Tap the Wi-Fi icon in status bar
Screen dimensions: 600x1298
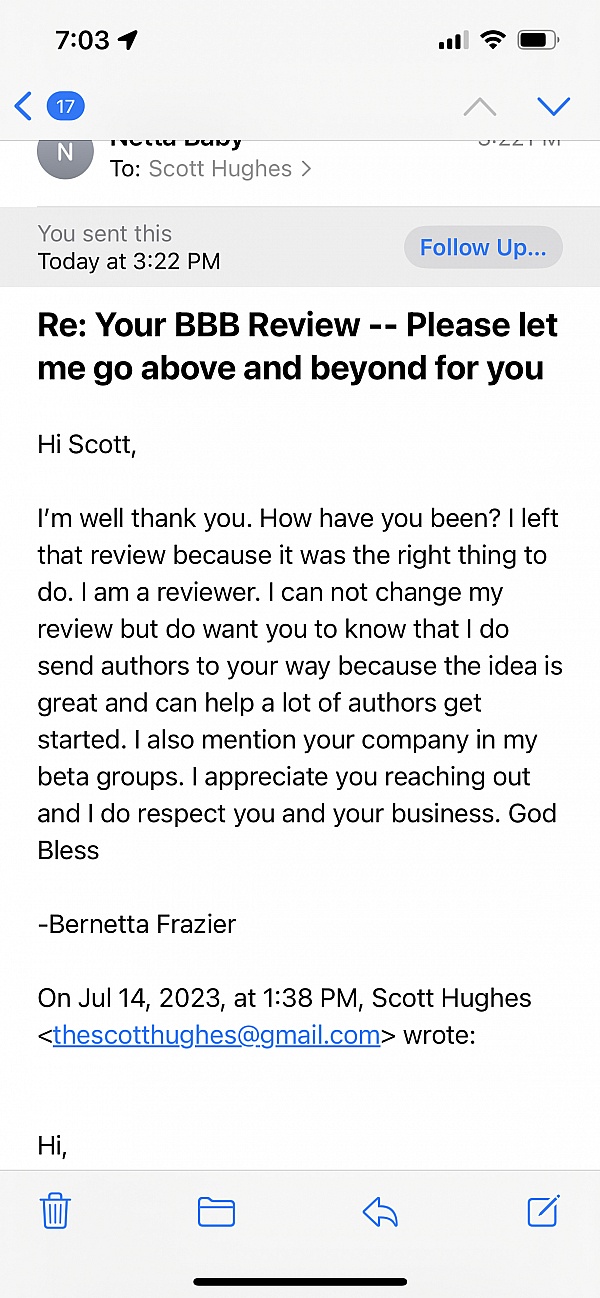(492, 40)
